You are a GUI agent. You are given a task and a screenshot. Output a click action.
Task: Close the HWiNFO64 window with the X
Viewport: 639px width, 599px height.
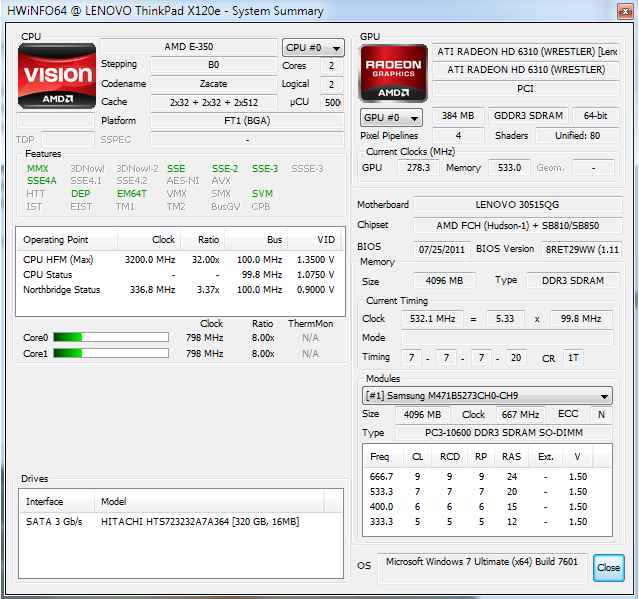625,12
